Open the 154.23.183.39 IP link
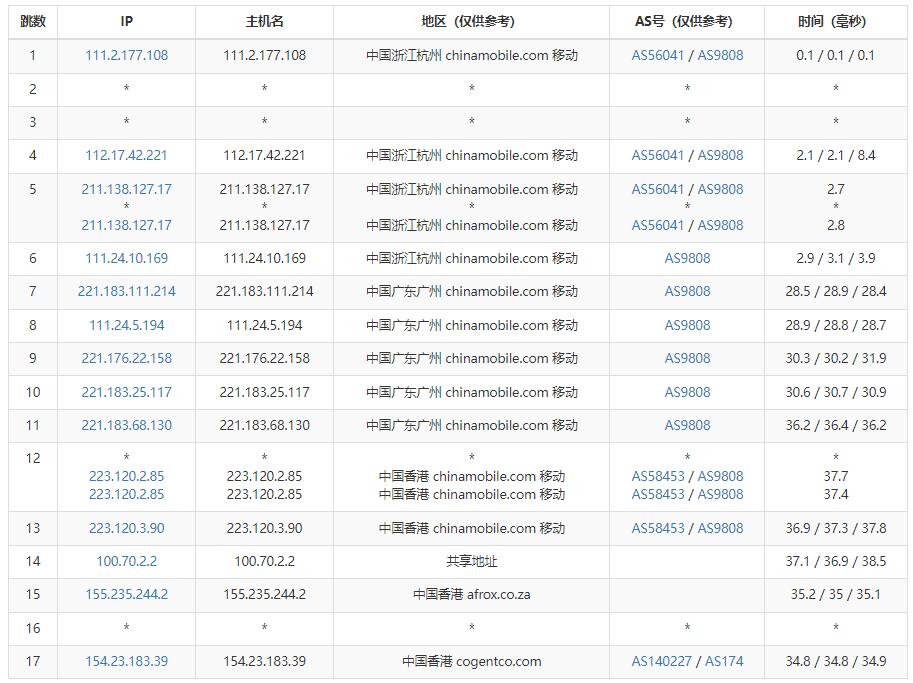913x683 pixels. 126,661
